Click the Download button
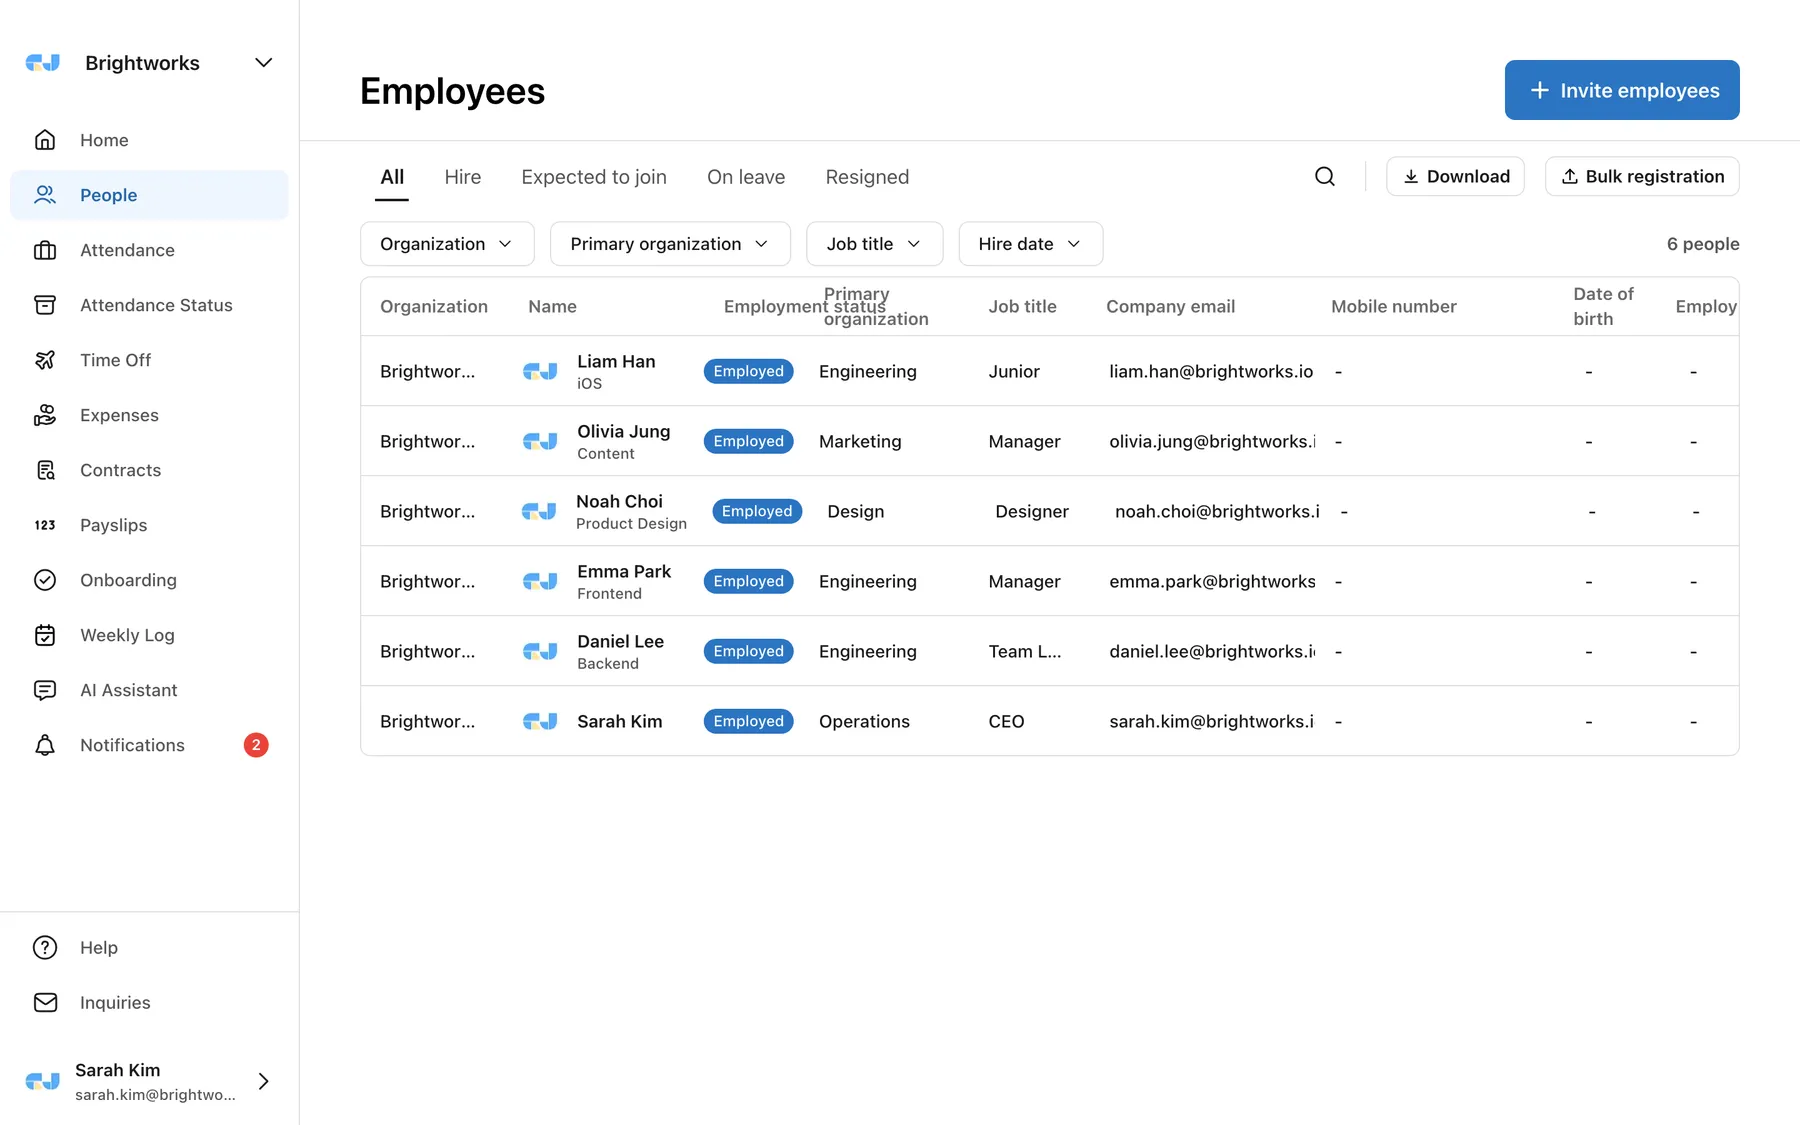 pyautogui.click(x=1455, y=176)
